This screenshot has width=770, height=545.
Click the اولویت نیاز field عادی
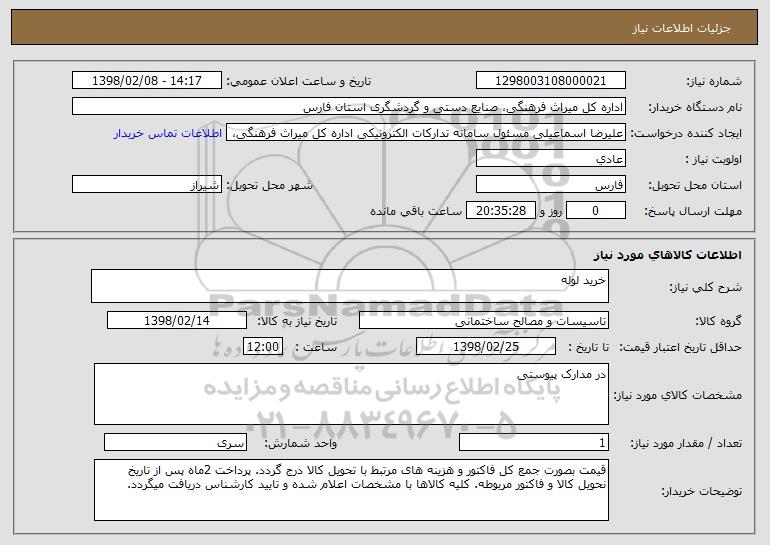[550, 158]
